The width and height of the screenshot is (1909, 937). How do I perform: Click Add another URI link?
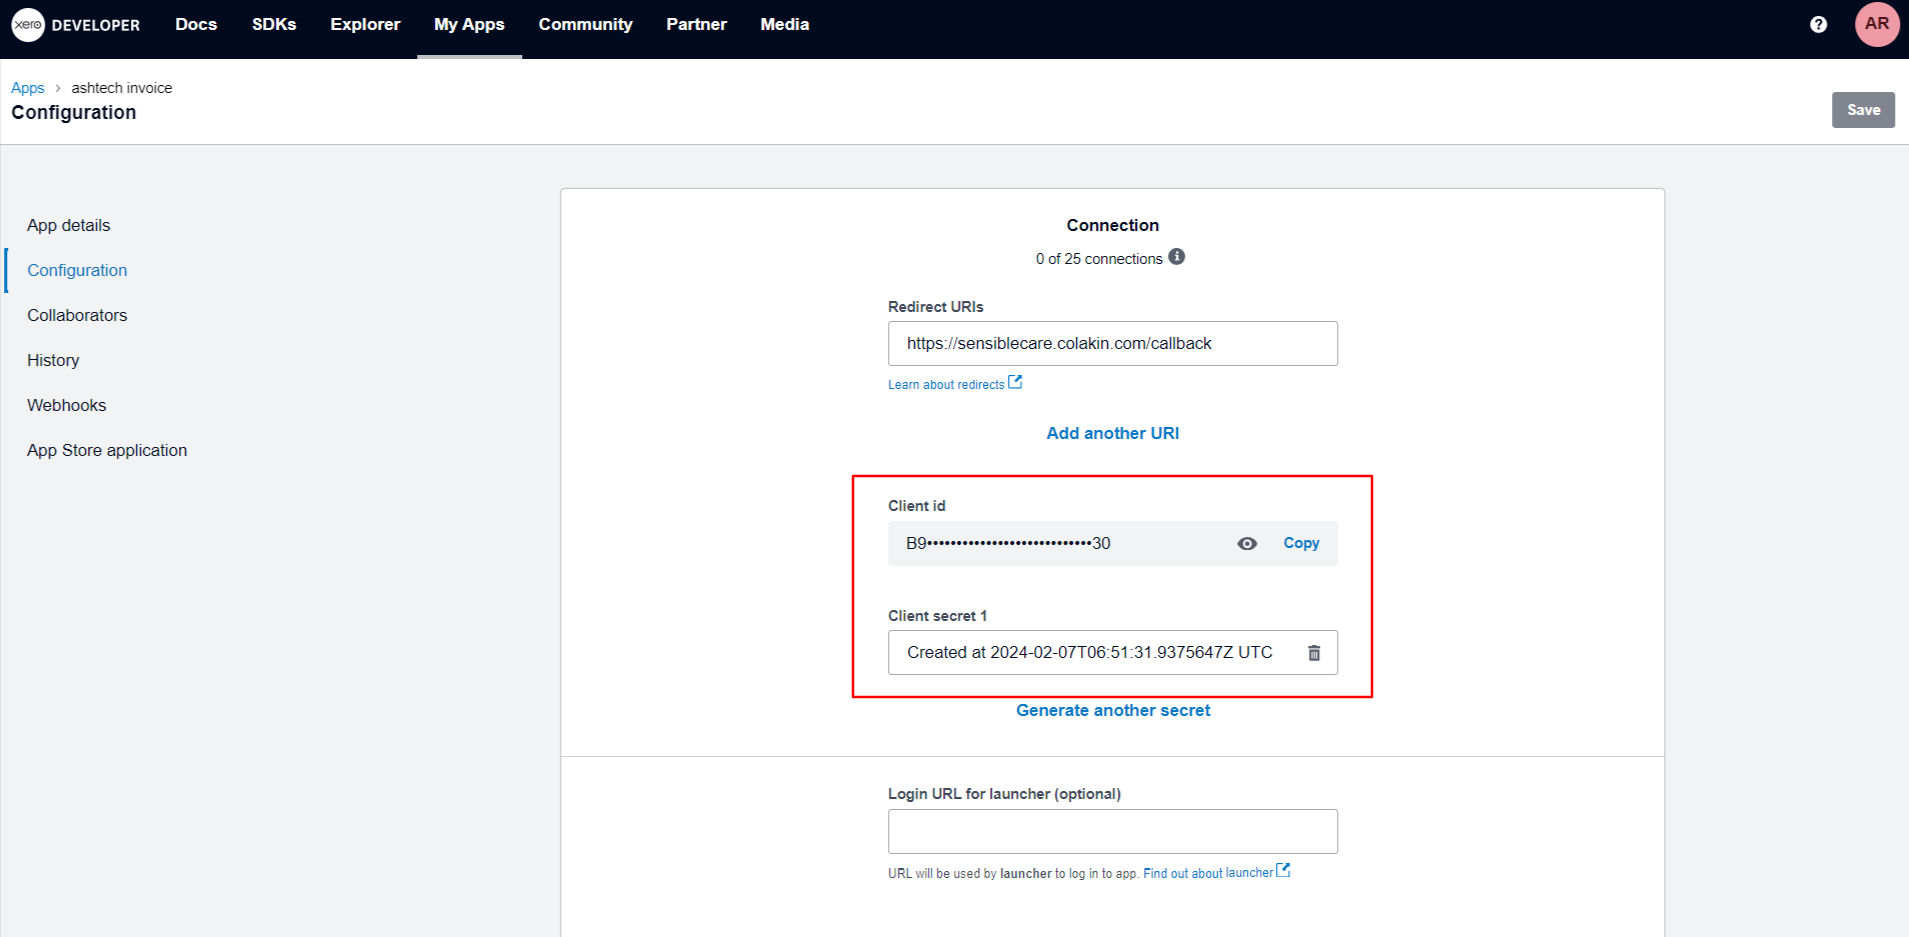click(1112, 433)
